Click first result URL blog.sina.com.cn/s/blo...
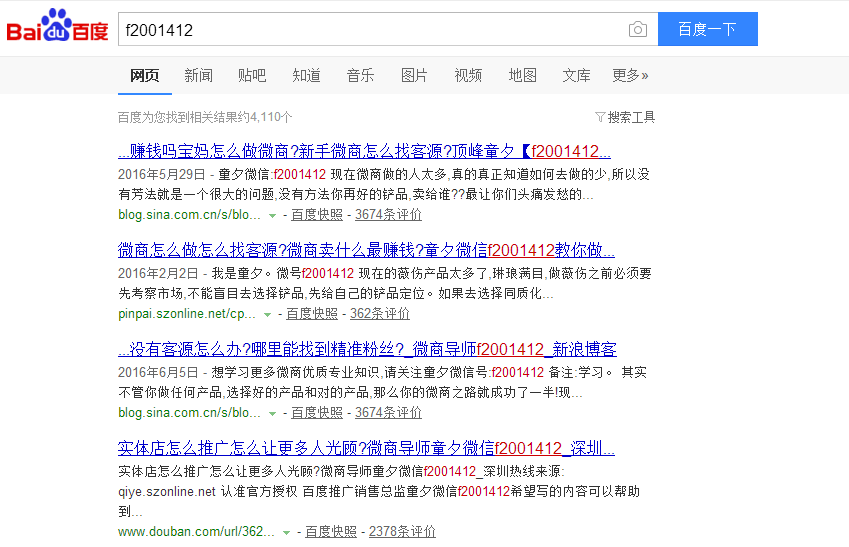 [189, 215]
